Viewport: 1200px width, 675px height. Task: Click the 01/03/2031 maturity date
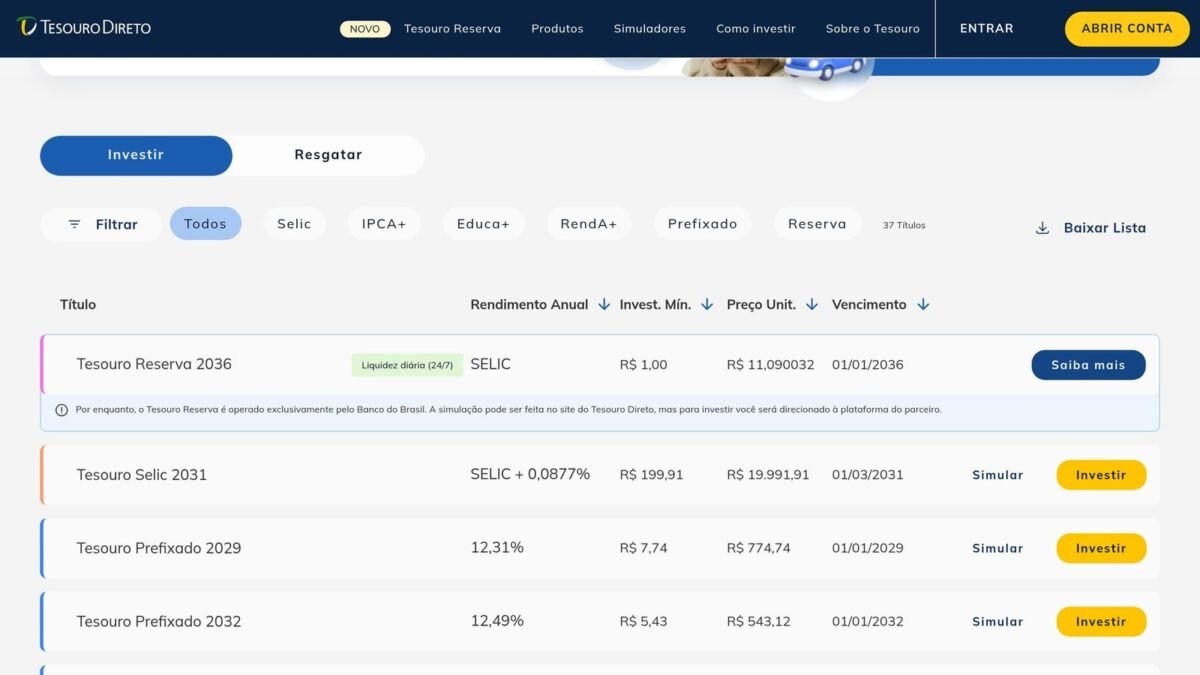868,475
